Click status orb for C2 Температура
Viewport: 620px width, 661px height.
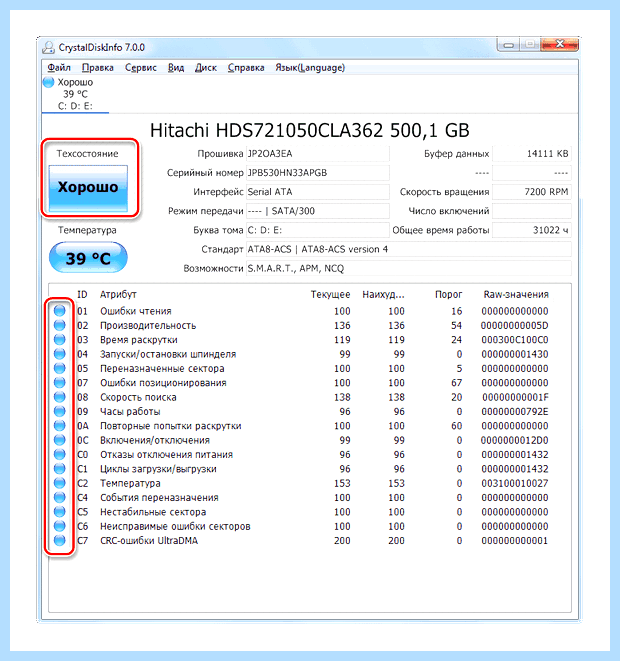(59, 483)
